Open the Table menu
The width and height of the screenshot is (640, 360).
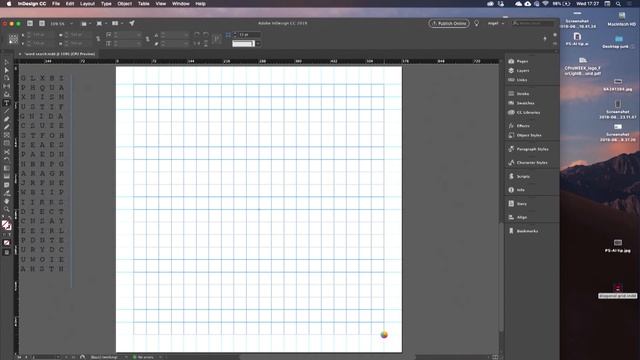143,4
